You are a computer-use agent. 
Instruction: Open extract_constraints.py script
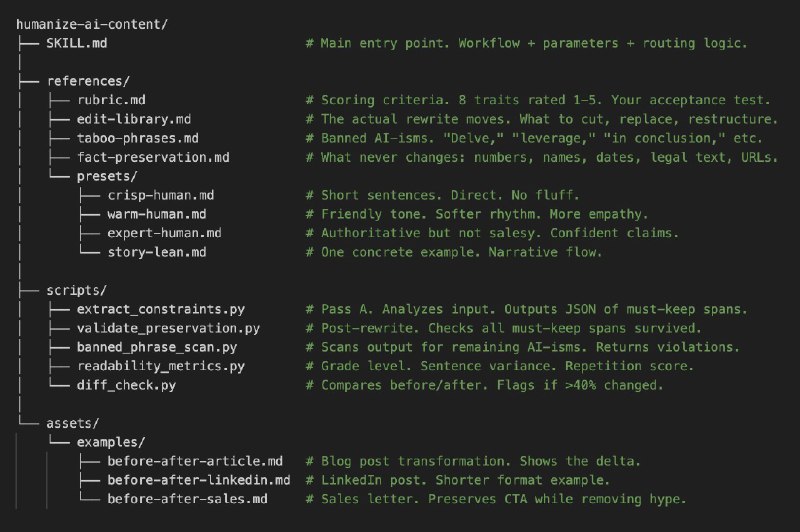coord(160,309)
